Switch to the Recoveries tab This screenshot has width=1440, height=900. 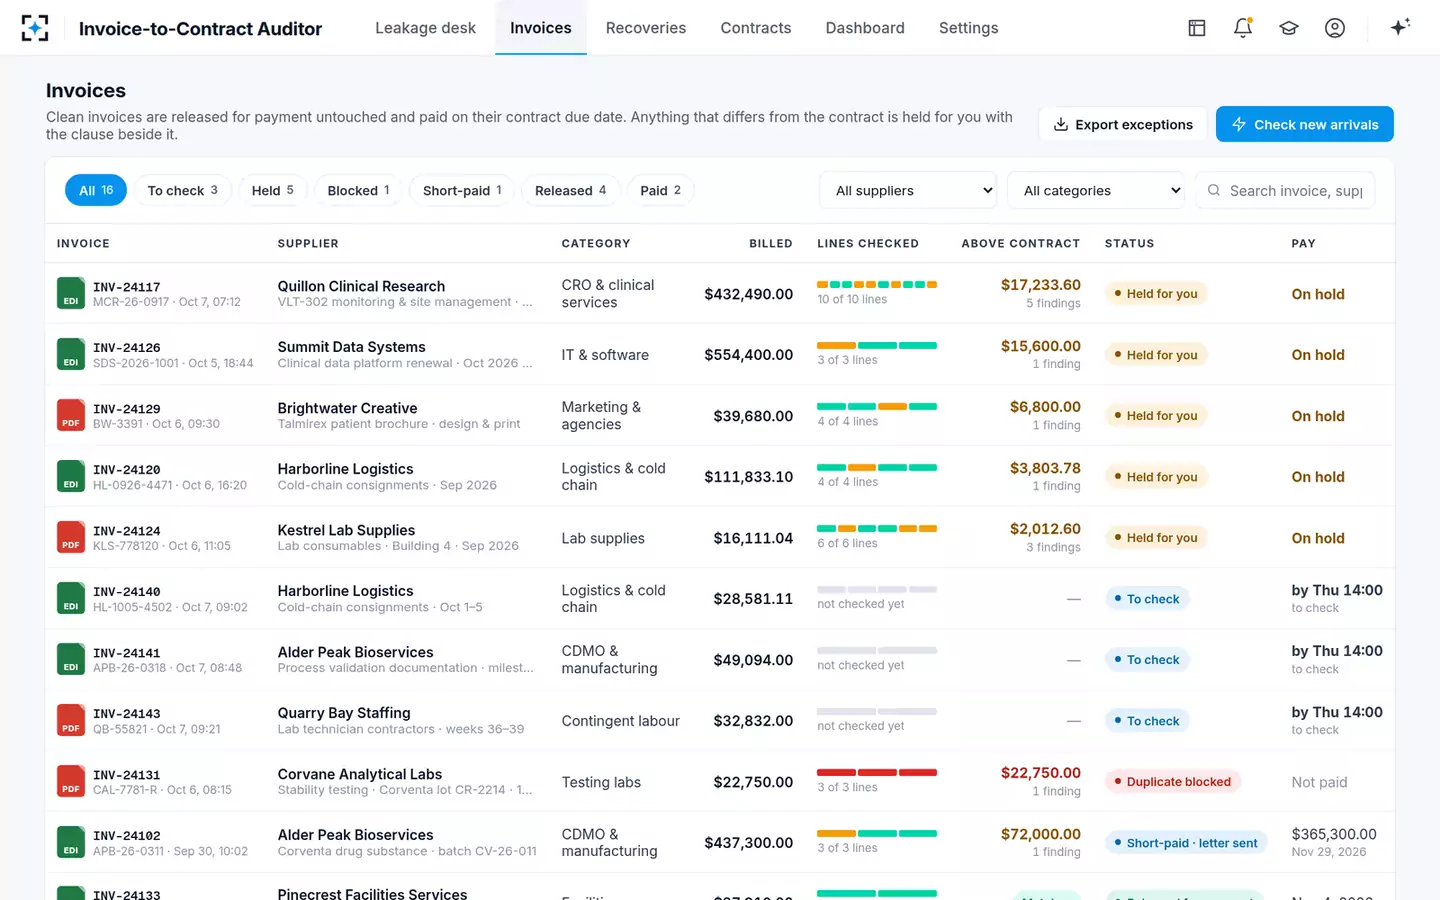646,28
